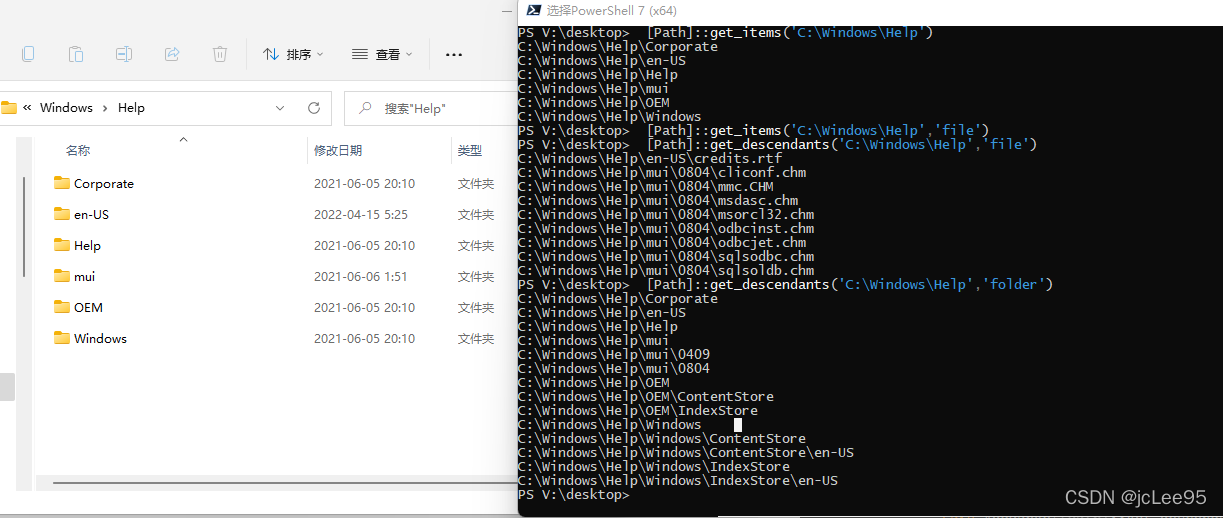Click the Corporate folder icon
The image size is (1223, 518).
(62, 183)
